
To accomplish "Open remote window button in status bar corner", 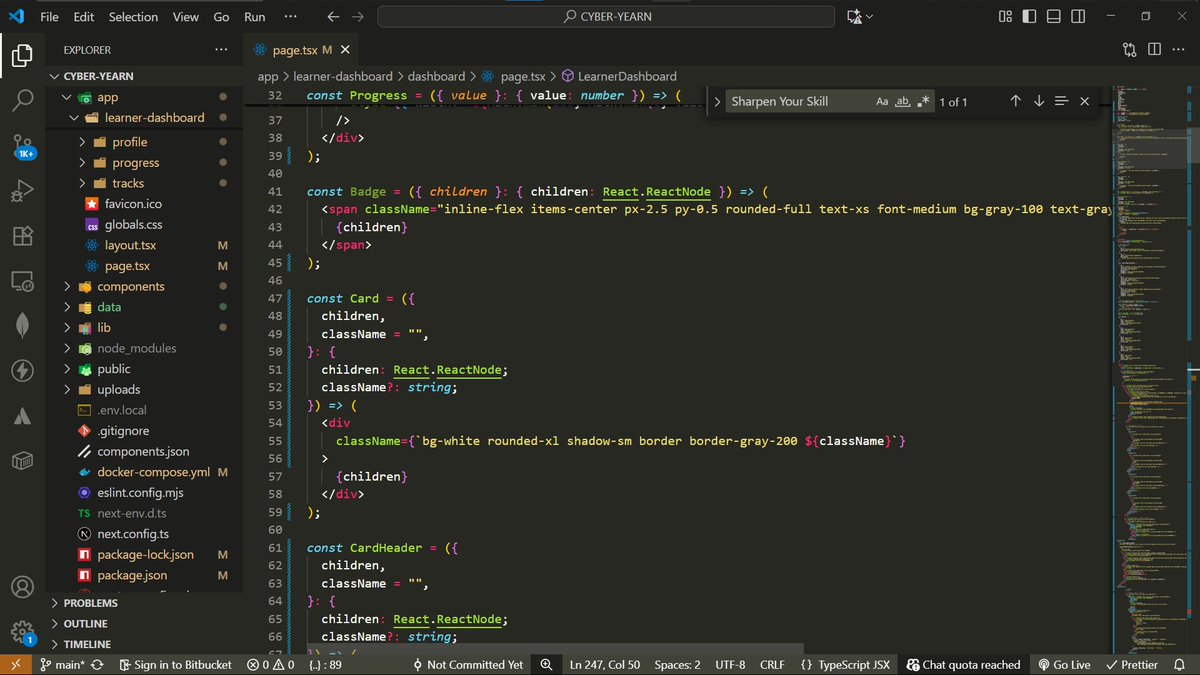I will pyautogui.click(x=15, y=664).
